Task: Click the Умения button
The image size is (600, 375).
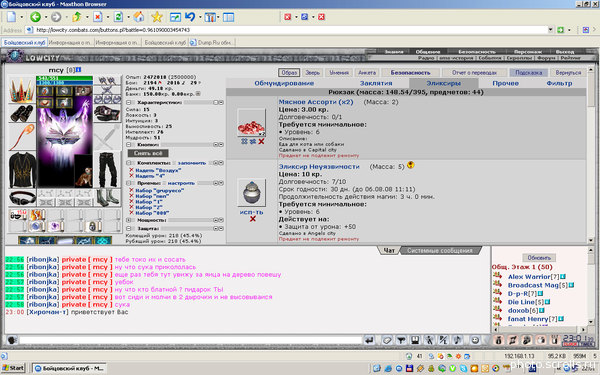Action: click(x=339, y=72)
